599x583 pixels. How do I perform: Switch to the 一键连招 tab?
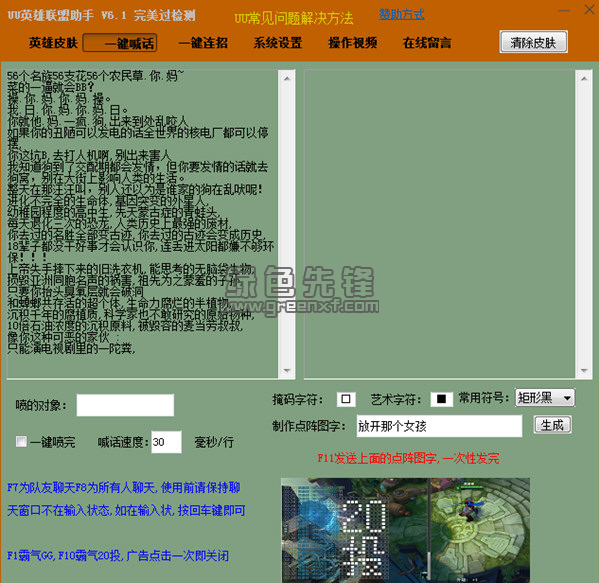point(203,43)
